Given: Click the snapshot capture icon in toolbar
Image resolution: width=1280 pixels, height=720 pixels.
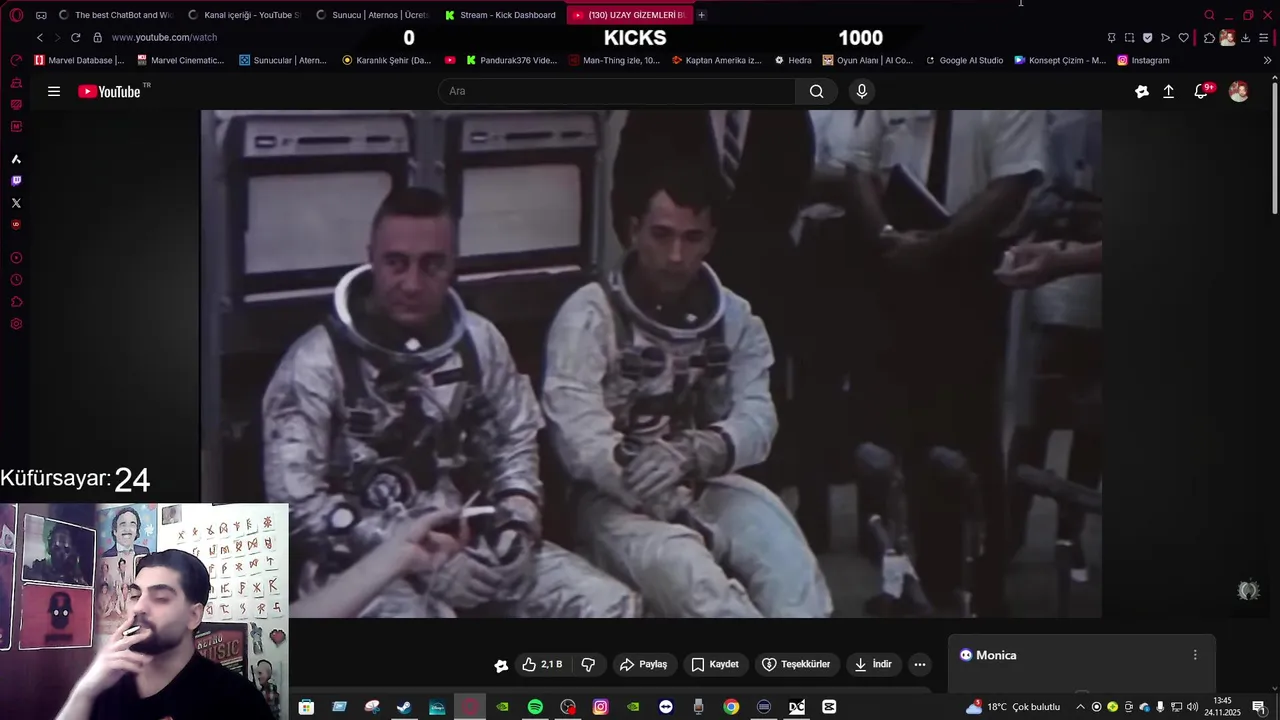Looking at the screenshot, I should click(1129, 38).
